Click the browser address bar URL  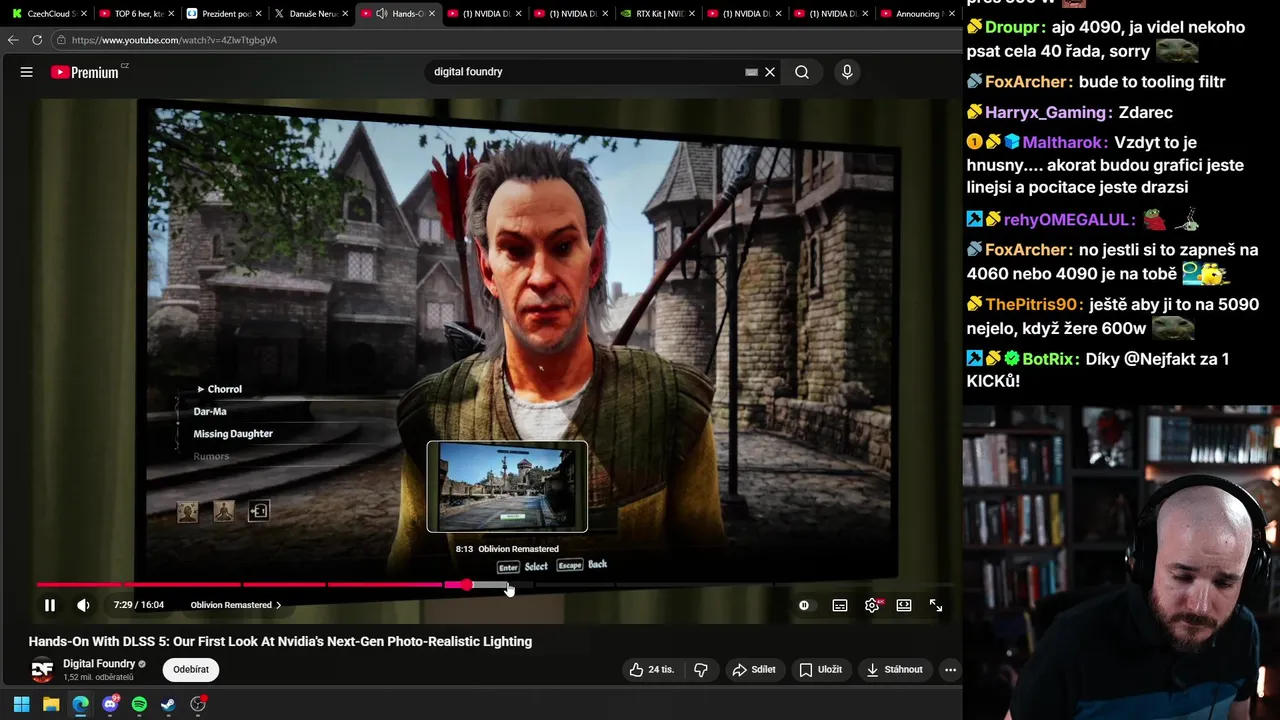point(174,40)
